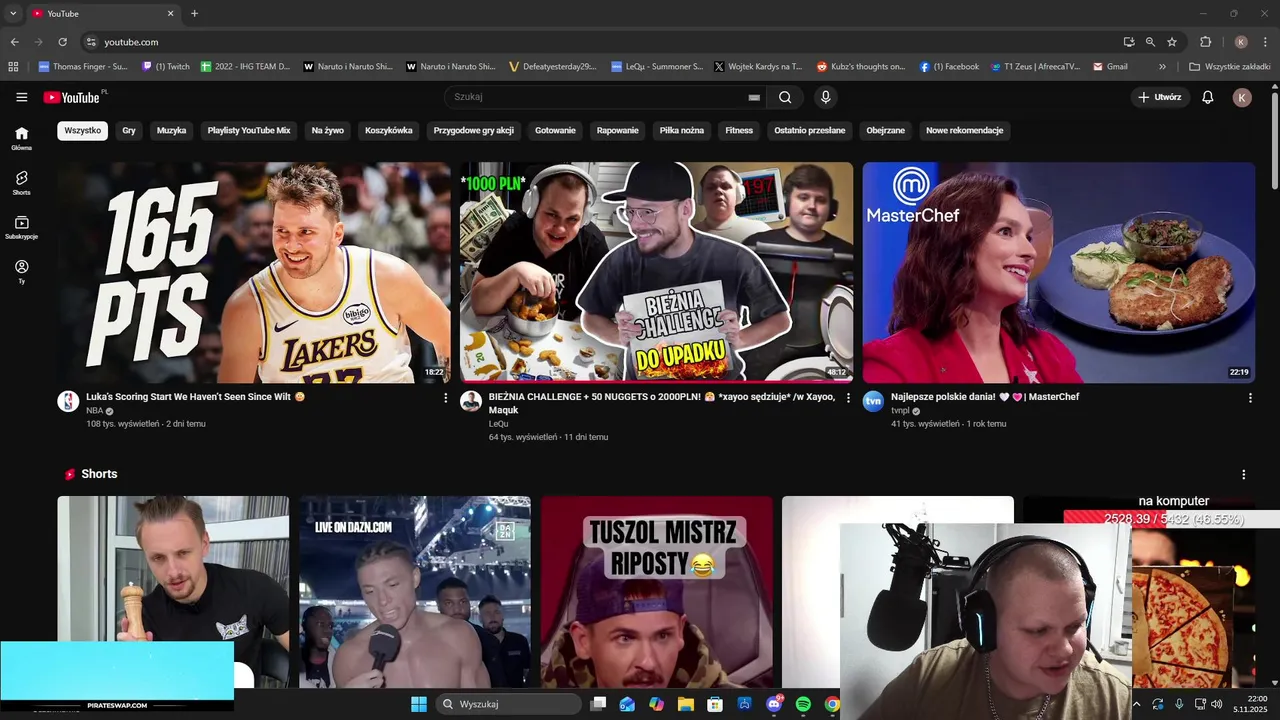Click the page vertical scrollbar
Image resolution: width=1280 pixels, height=720 pixels.
coord(1274,140)
